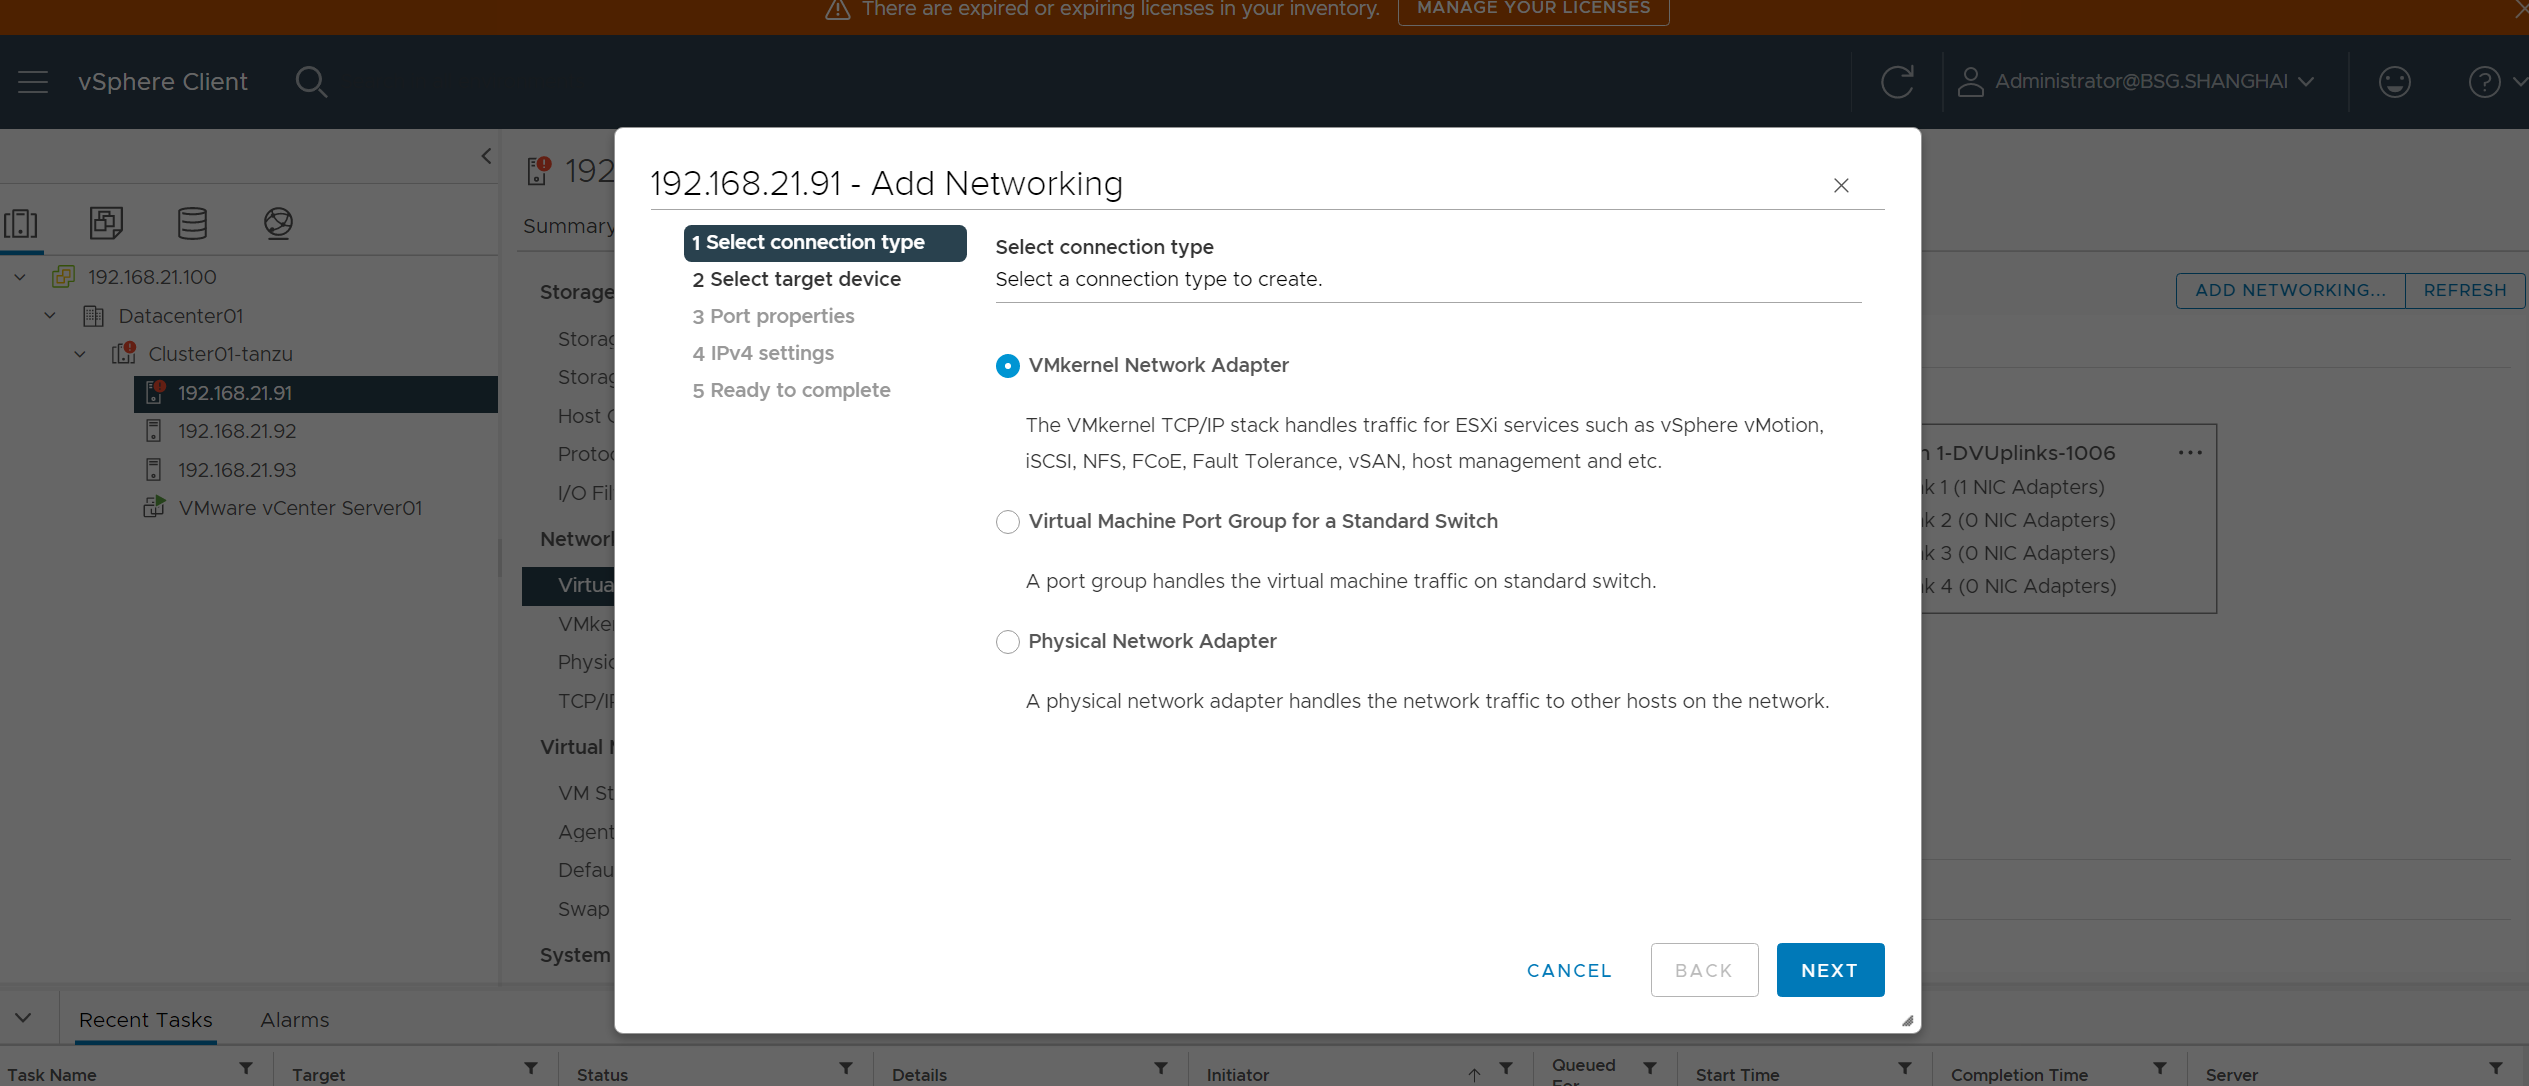Switch to VMs and Templates view icon
Image resolution: width=2529 pixels, height=1086 pixels.
pos(106,223)
